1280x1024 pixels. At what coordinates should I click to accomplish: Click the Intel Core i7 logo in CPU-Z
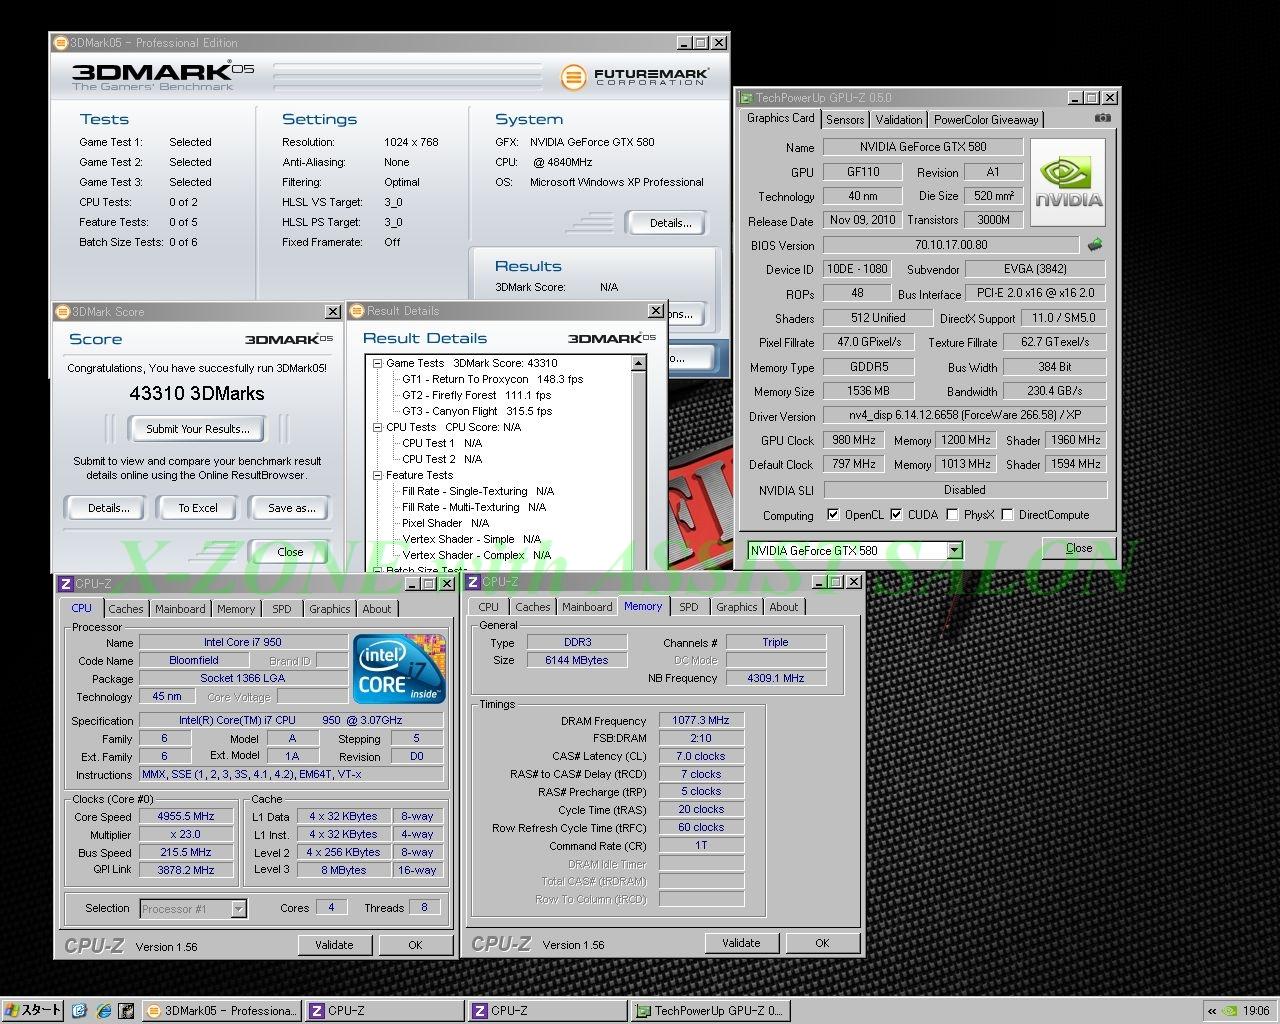click(399, 669)
